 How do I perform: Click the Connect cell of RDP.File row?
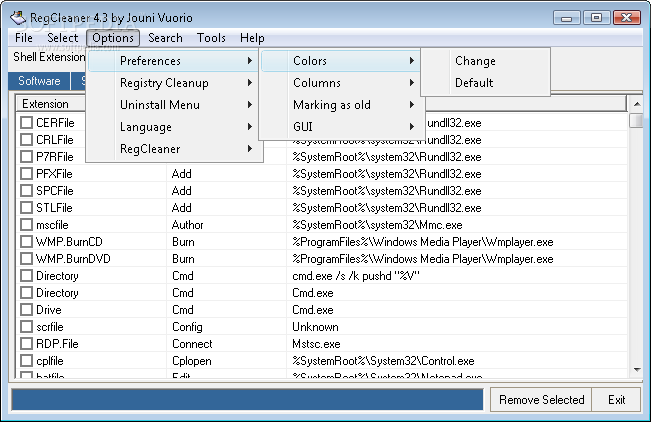(192, 344)
